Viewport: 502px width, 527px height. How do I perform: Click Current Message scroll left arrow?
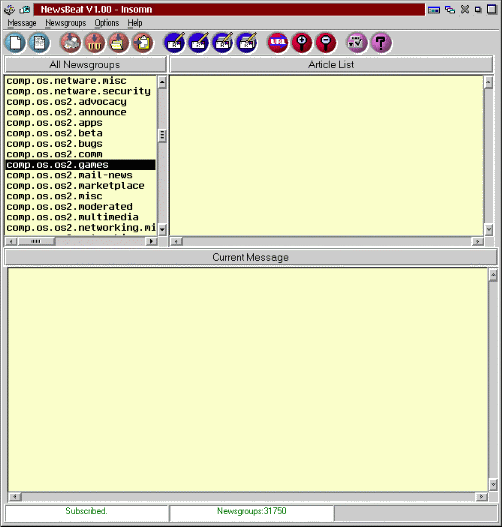(14, 496)
